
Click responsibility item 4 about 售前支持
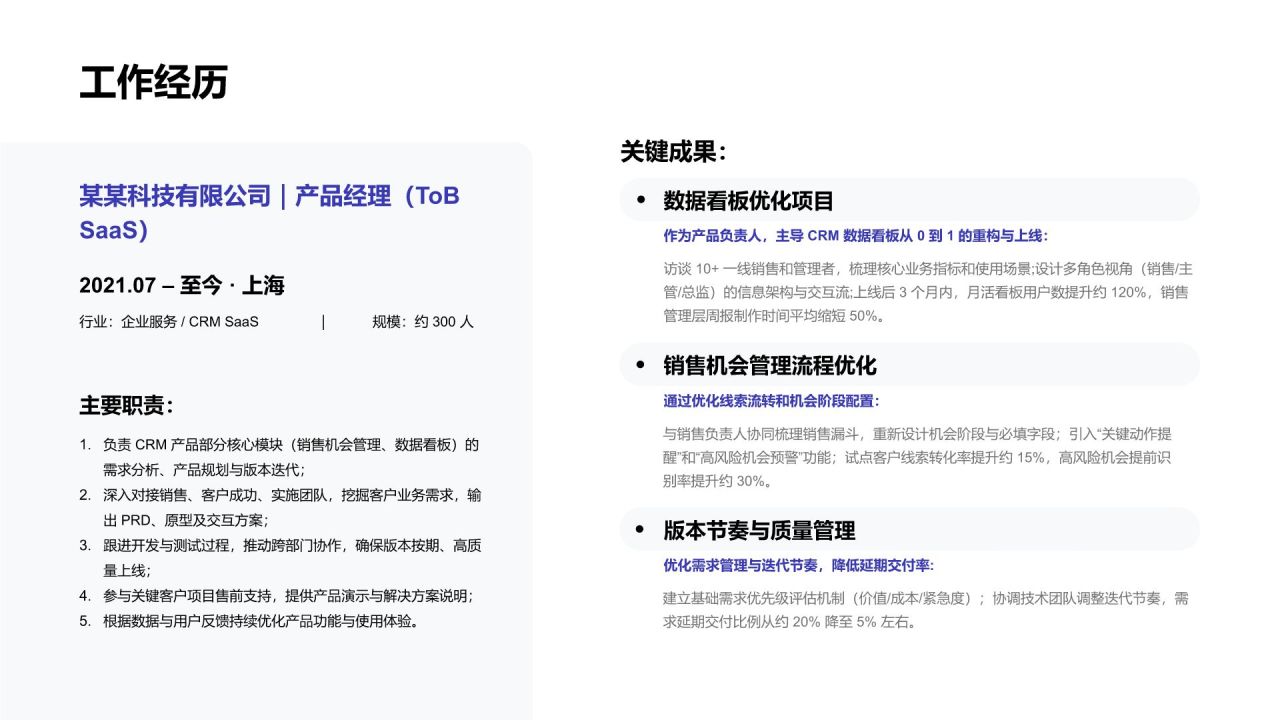[276, 596]
